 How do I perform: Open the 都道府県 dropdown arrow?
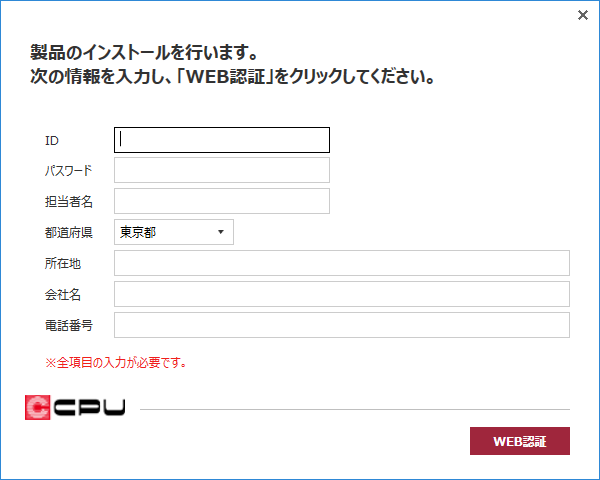click(221, 232)
